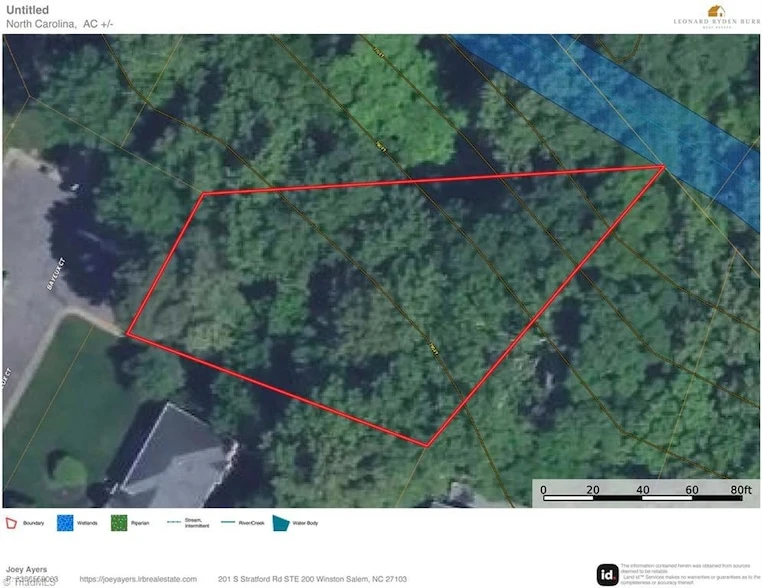The image size is (762, 588).
Task: Click the Stream, Intermittent legend line
Action: click(173, 521)
